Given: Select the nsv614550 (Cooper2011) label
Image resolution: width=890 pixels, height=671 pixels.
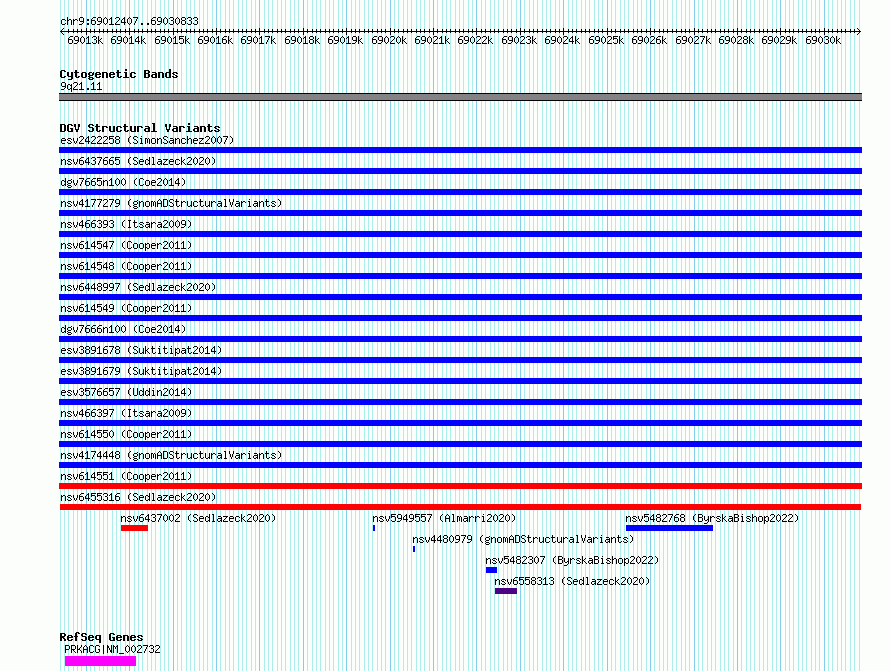Looking at the screenshot, I should (126, 434).
